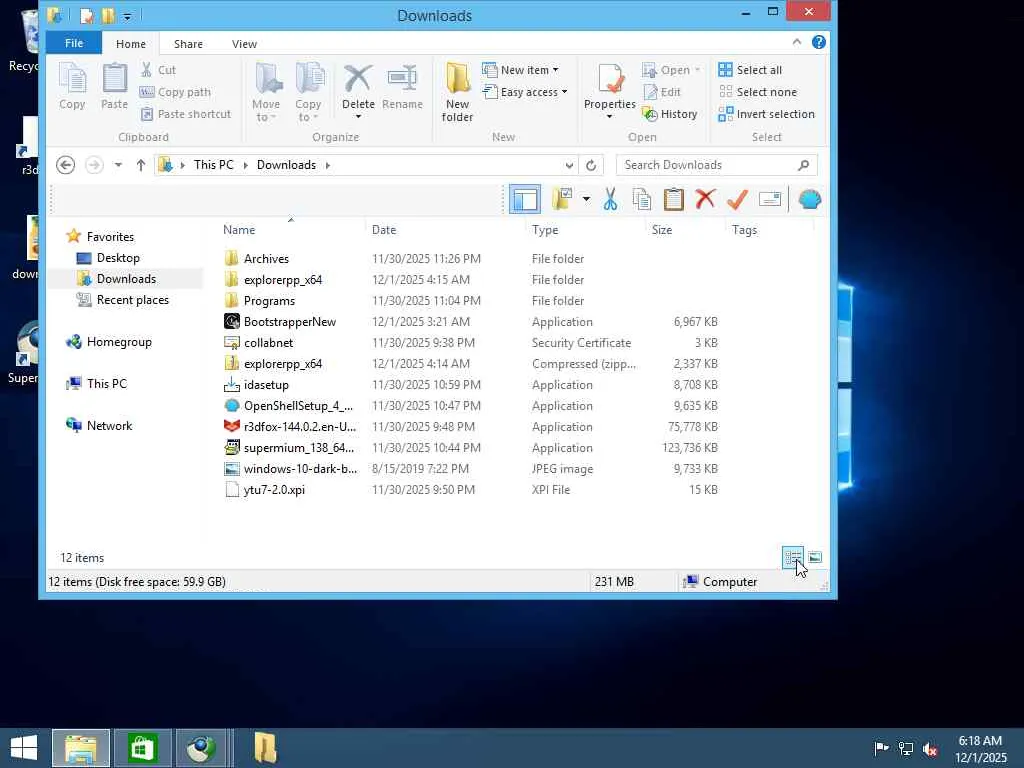Create a New folder from the ribbon
1024x768 pixels.
[457, 91]
